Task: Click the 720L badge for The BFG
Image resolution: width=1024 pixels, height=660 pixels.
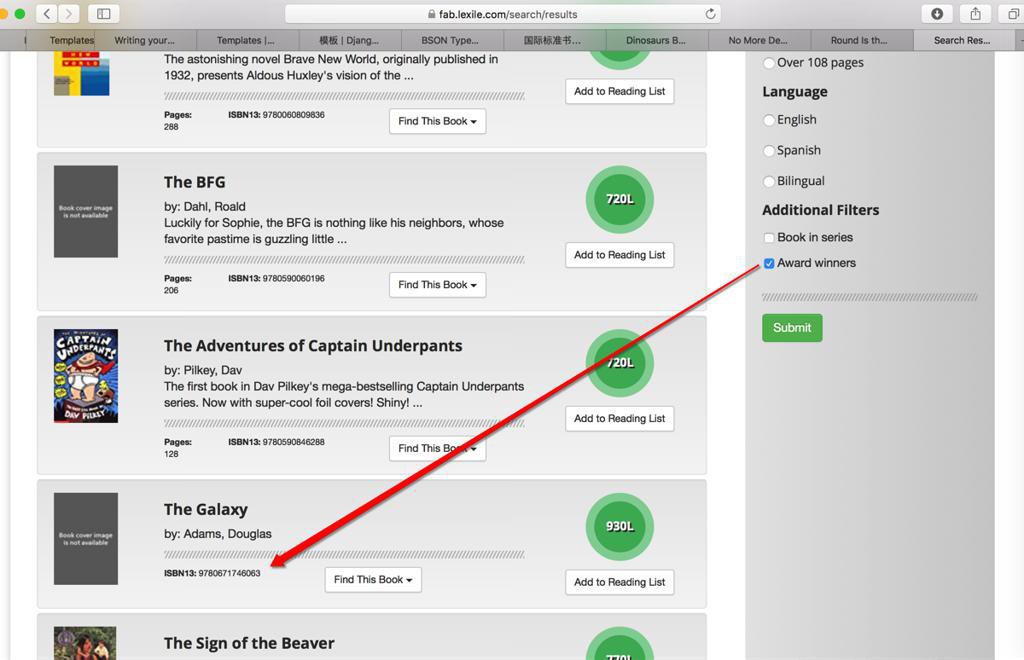Action: pyautogui.click(x=620, y=199)
